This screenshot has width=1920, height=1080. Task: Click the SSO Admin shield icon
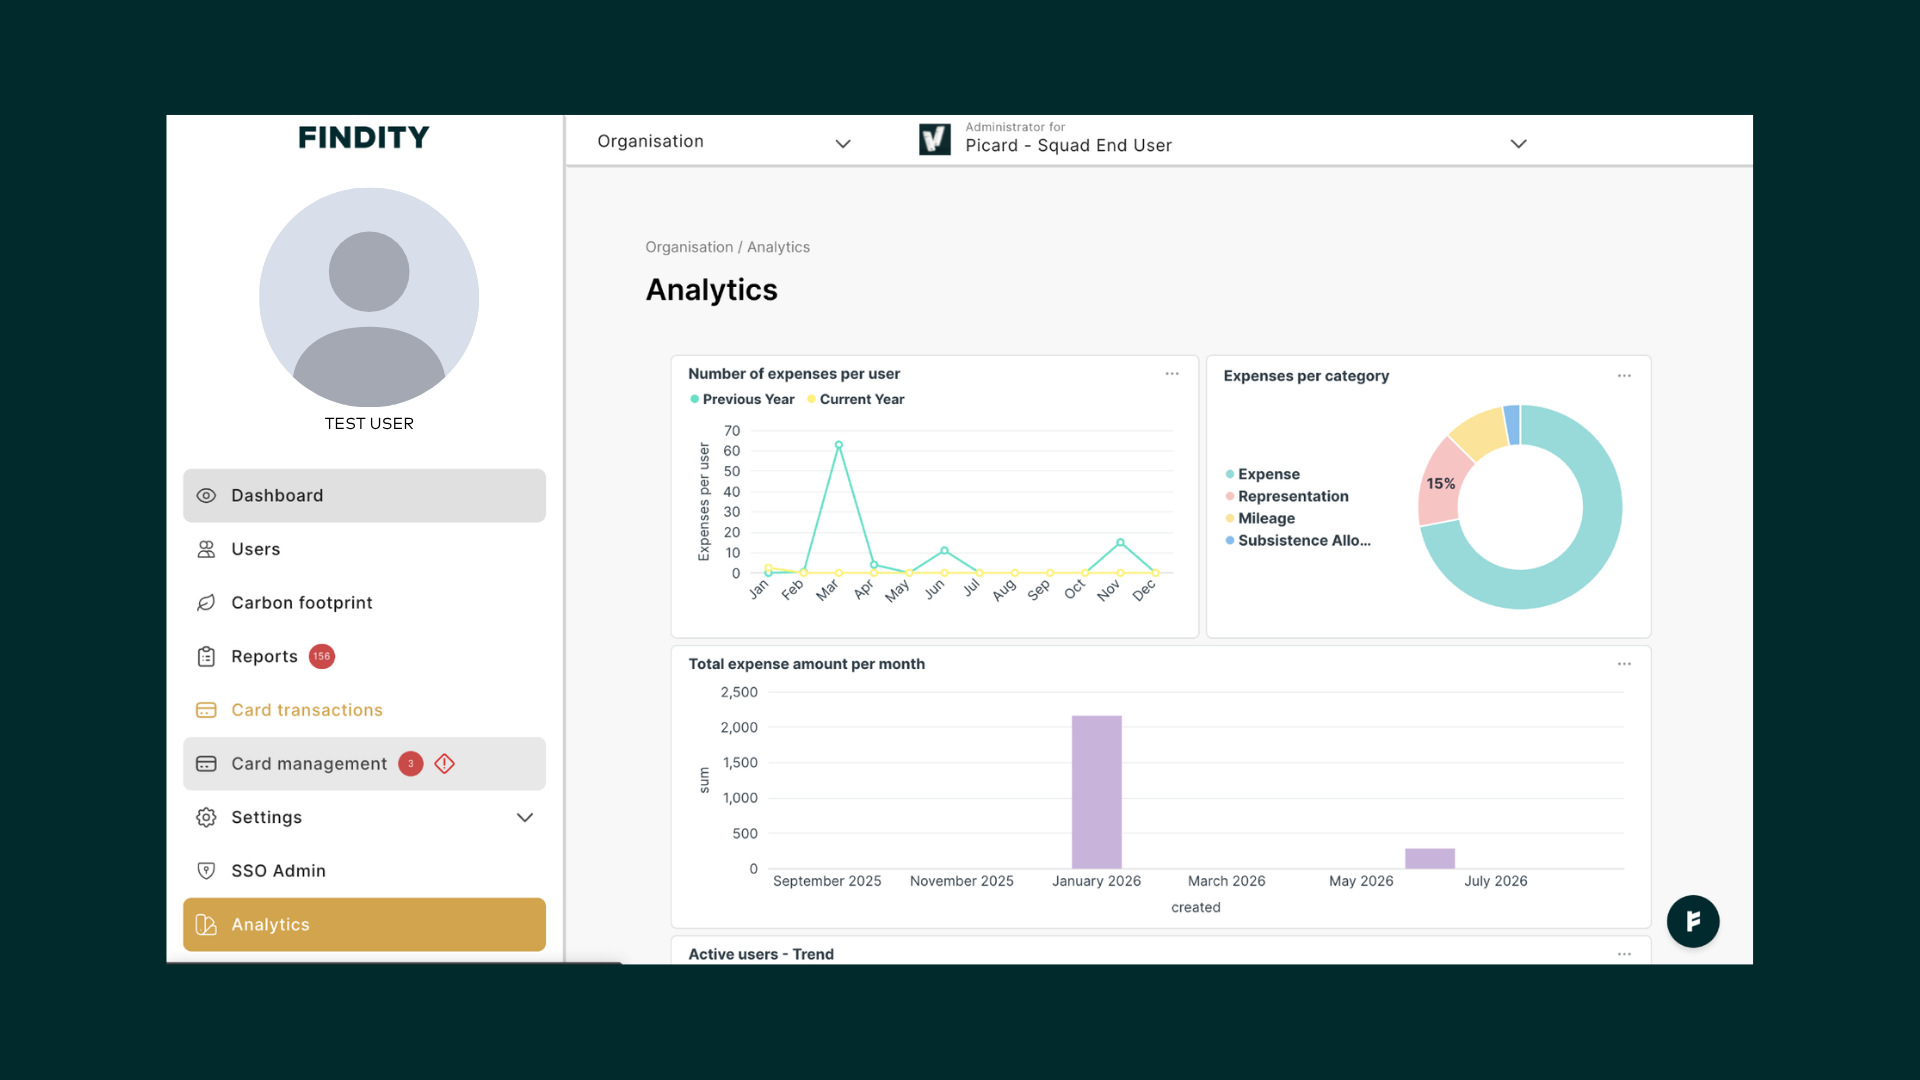tap(206, 871)
